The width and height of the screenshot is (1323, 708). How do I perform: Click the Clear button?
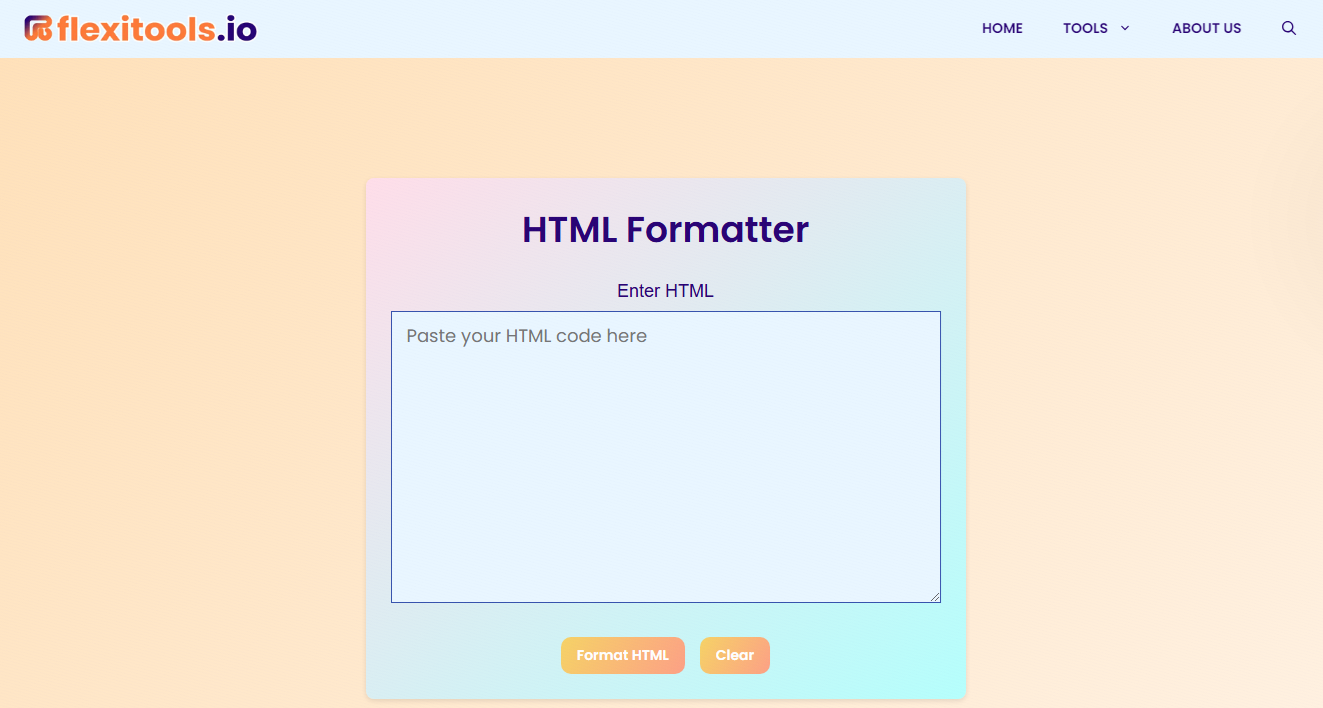(735, 655)
